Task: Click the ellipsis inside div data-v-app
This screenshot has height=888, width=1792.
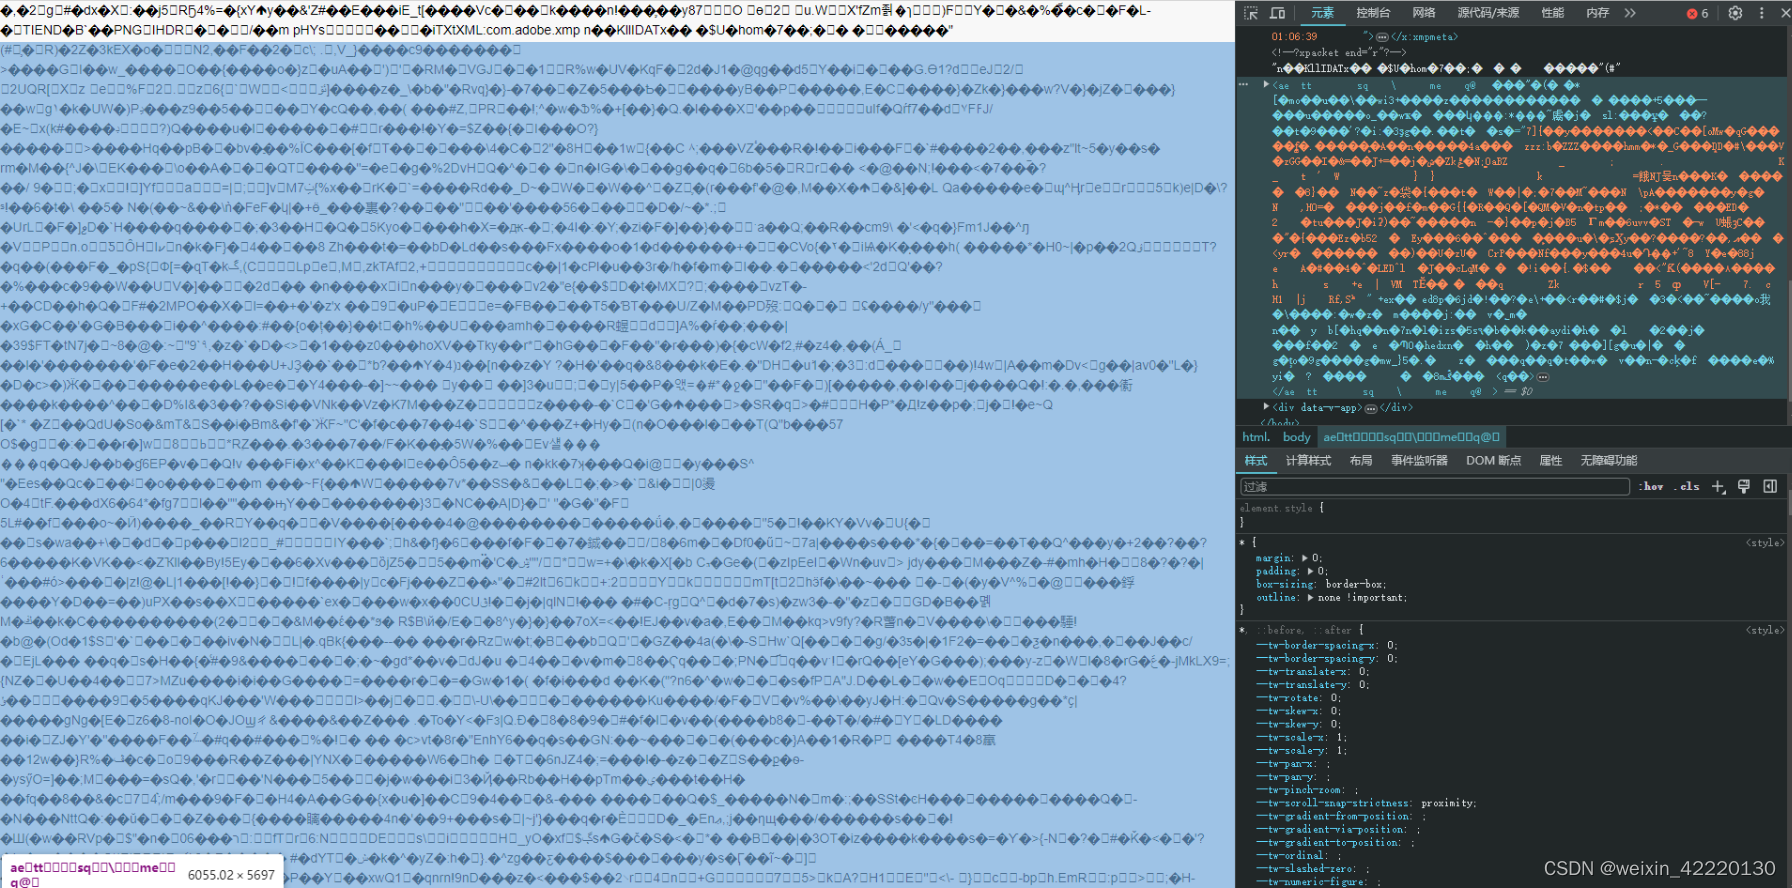Action: [1370, 408]
